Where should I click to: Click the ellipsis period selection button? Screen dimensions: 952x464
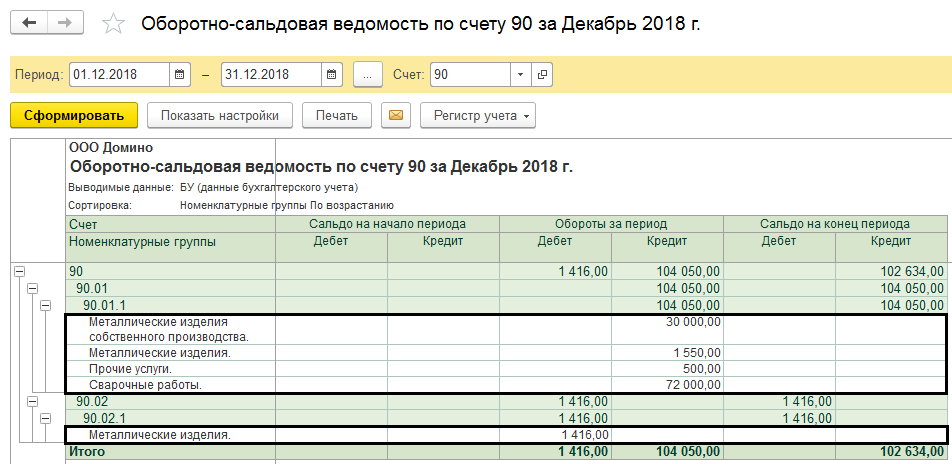click(368, 75)
